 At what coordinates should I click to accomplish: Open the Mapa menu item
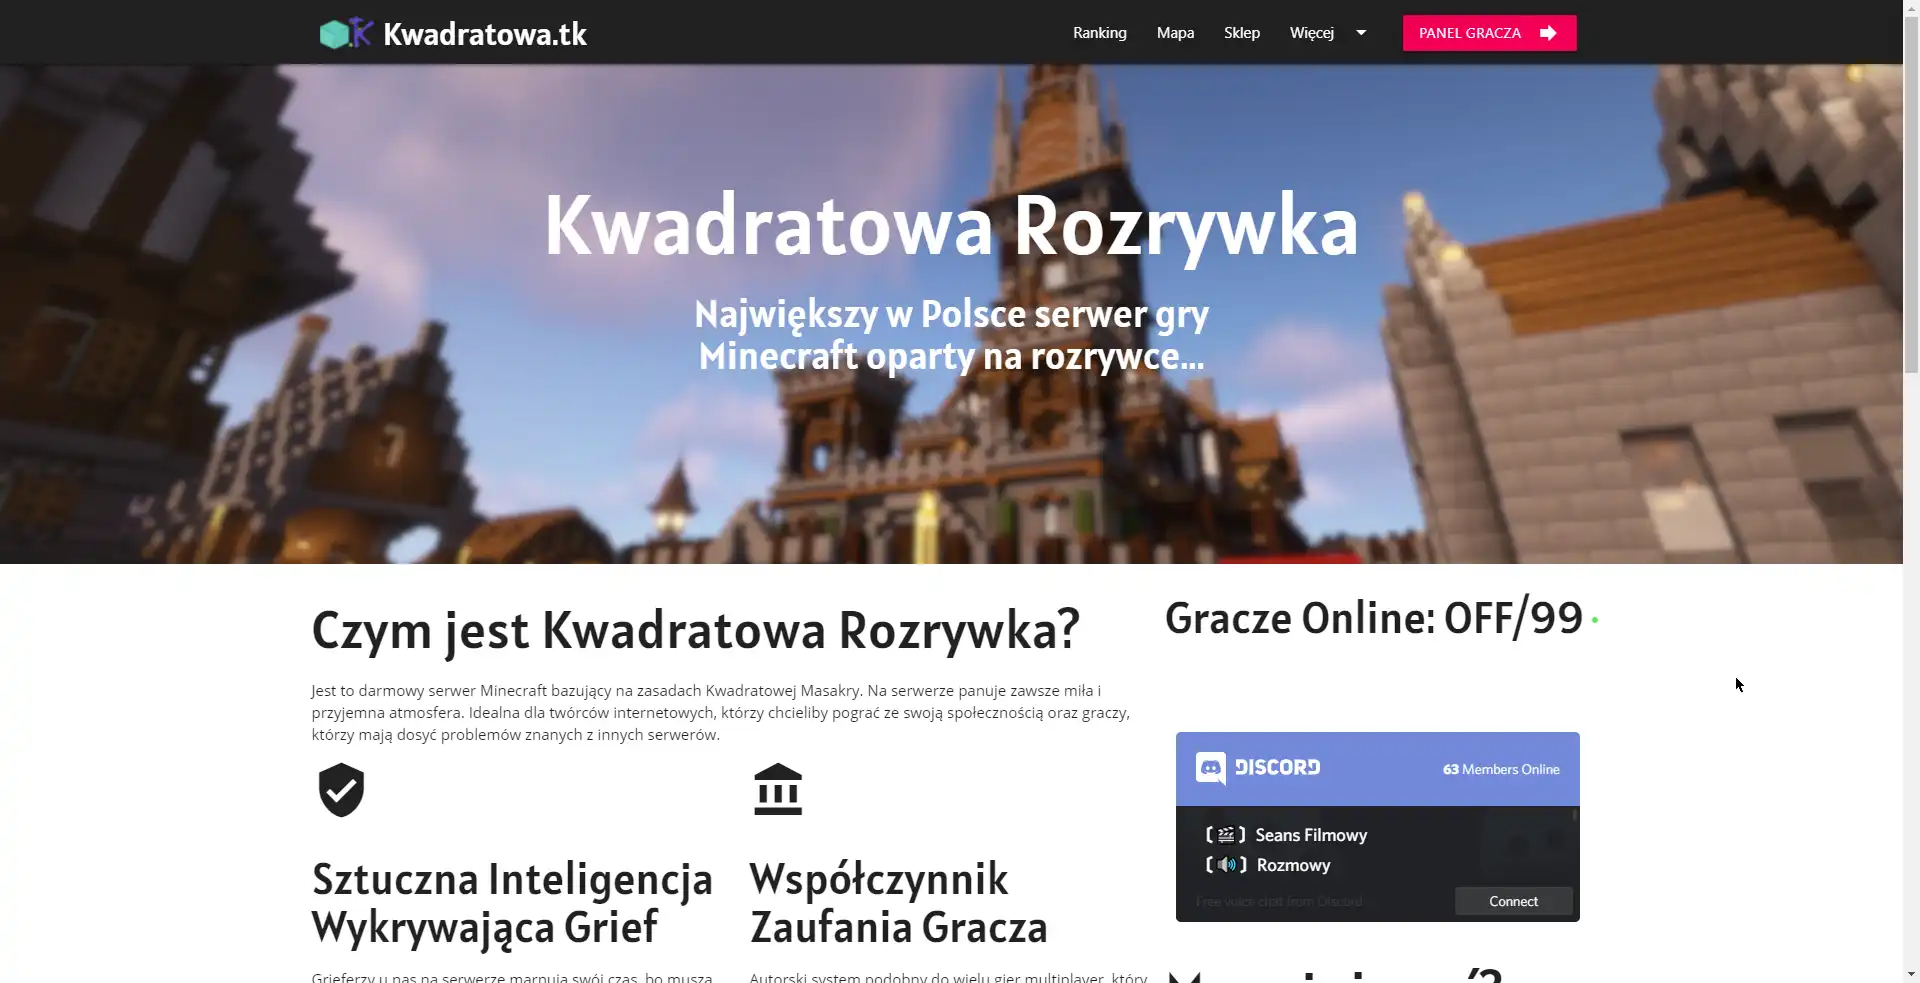(1175, 32)
